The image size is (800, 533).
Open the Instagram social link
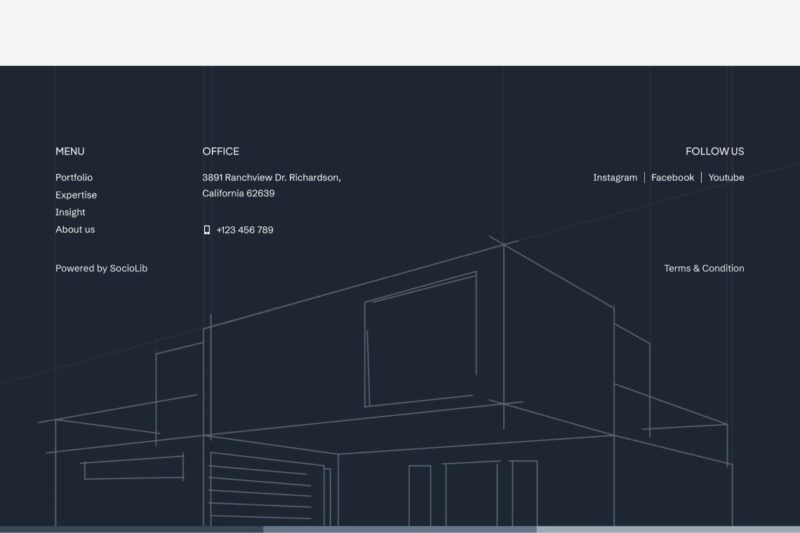click(x=614, y=178)
